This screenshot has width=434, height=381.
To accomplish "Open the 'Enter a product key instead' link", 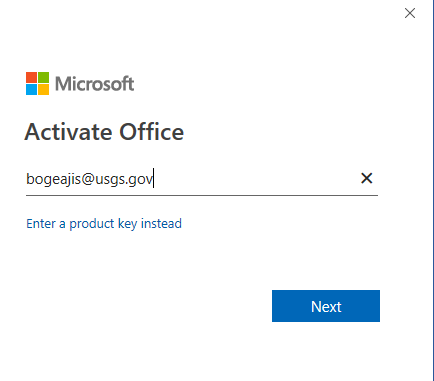I will 104,224.
